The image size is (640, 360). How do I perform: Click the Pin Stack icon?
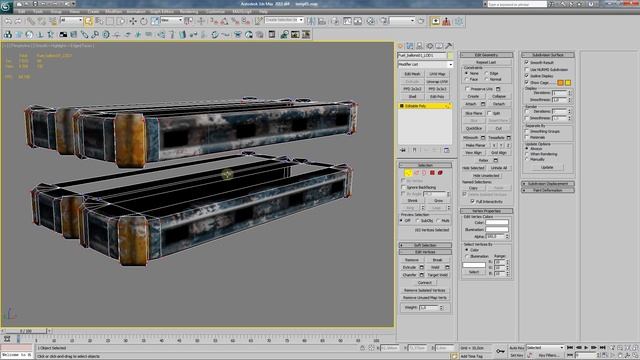pyautogui.click(x=403, y=150)
